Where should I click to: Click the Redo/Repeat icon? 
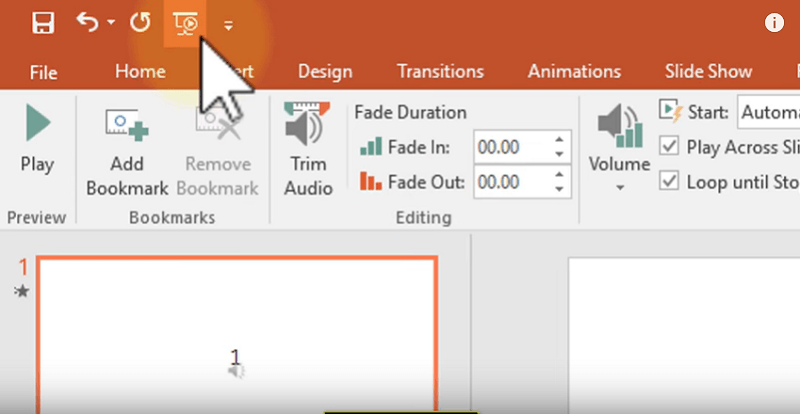tap(140, 22)
